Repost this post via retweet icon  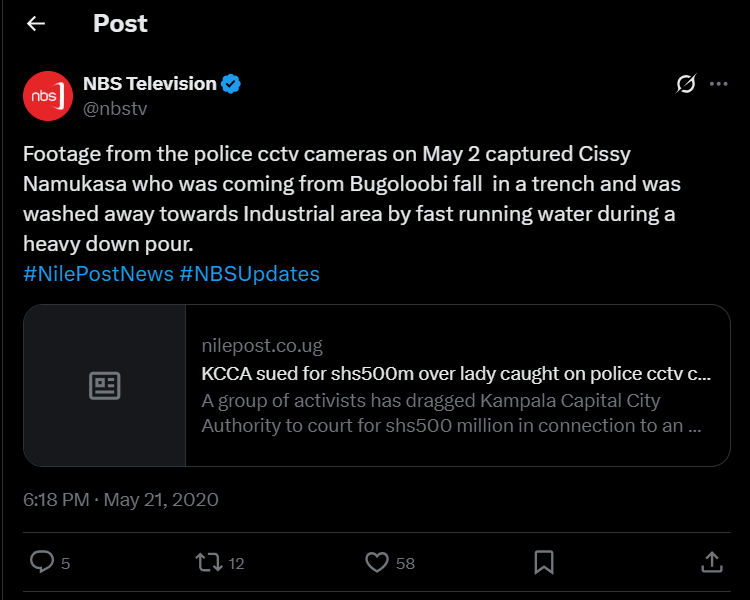[x=208, y=562]
